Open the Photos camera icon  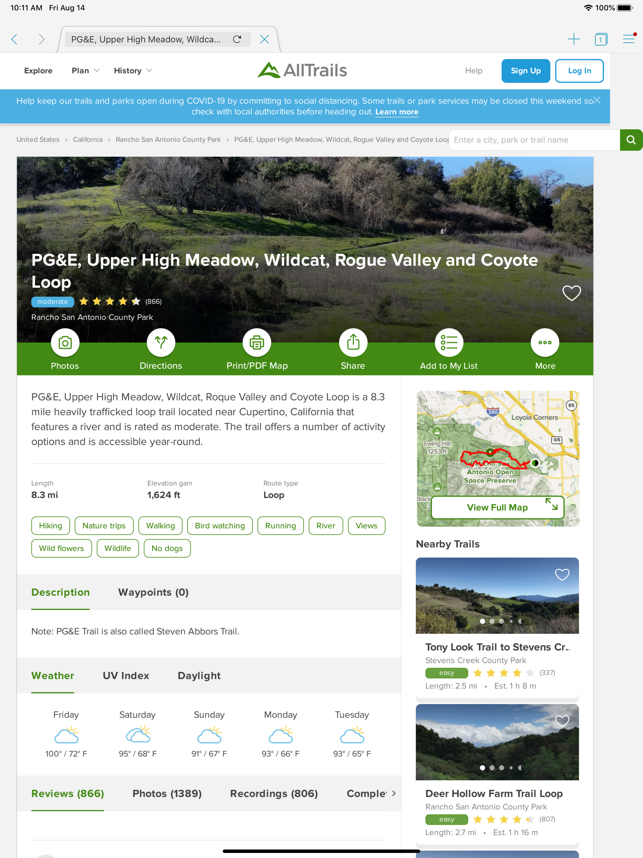coord(65,343)
